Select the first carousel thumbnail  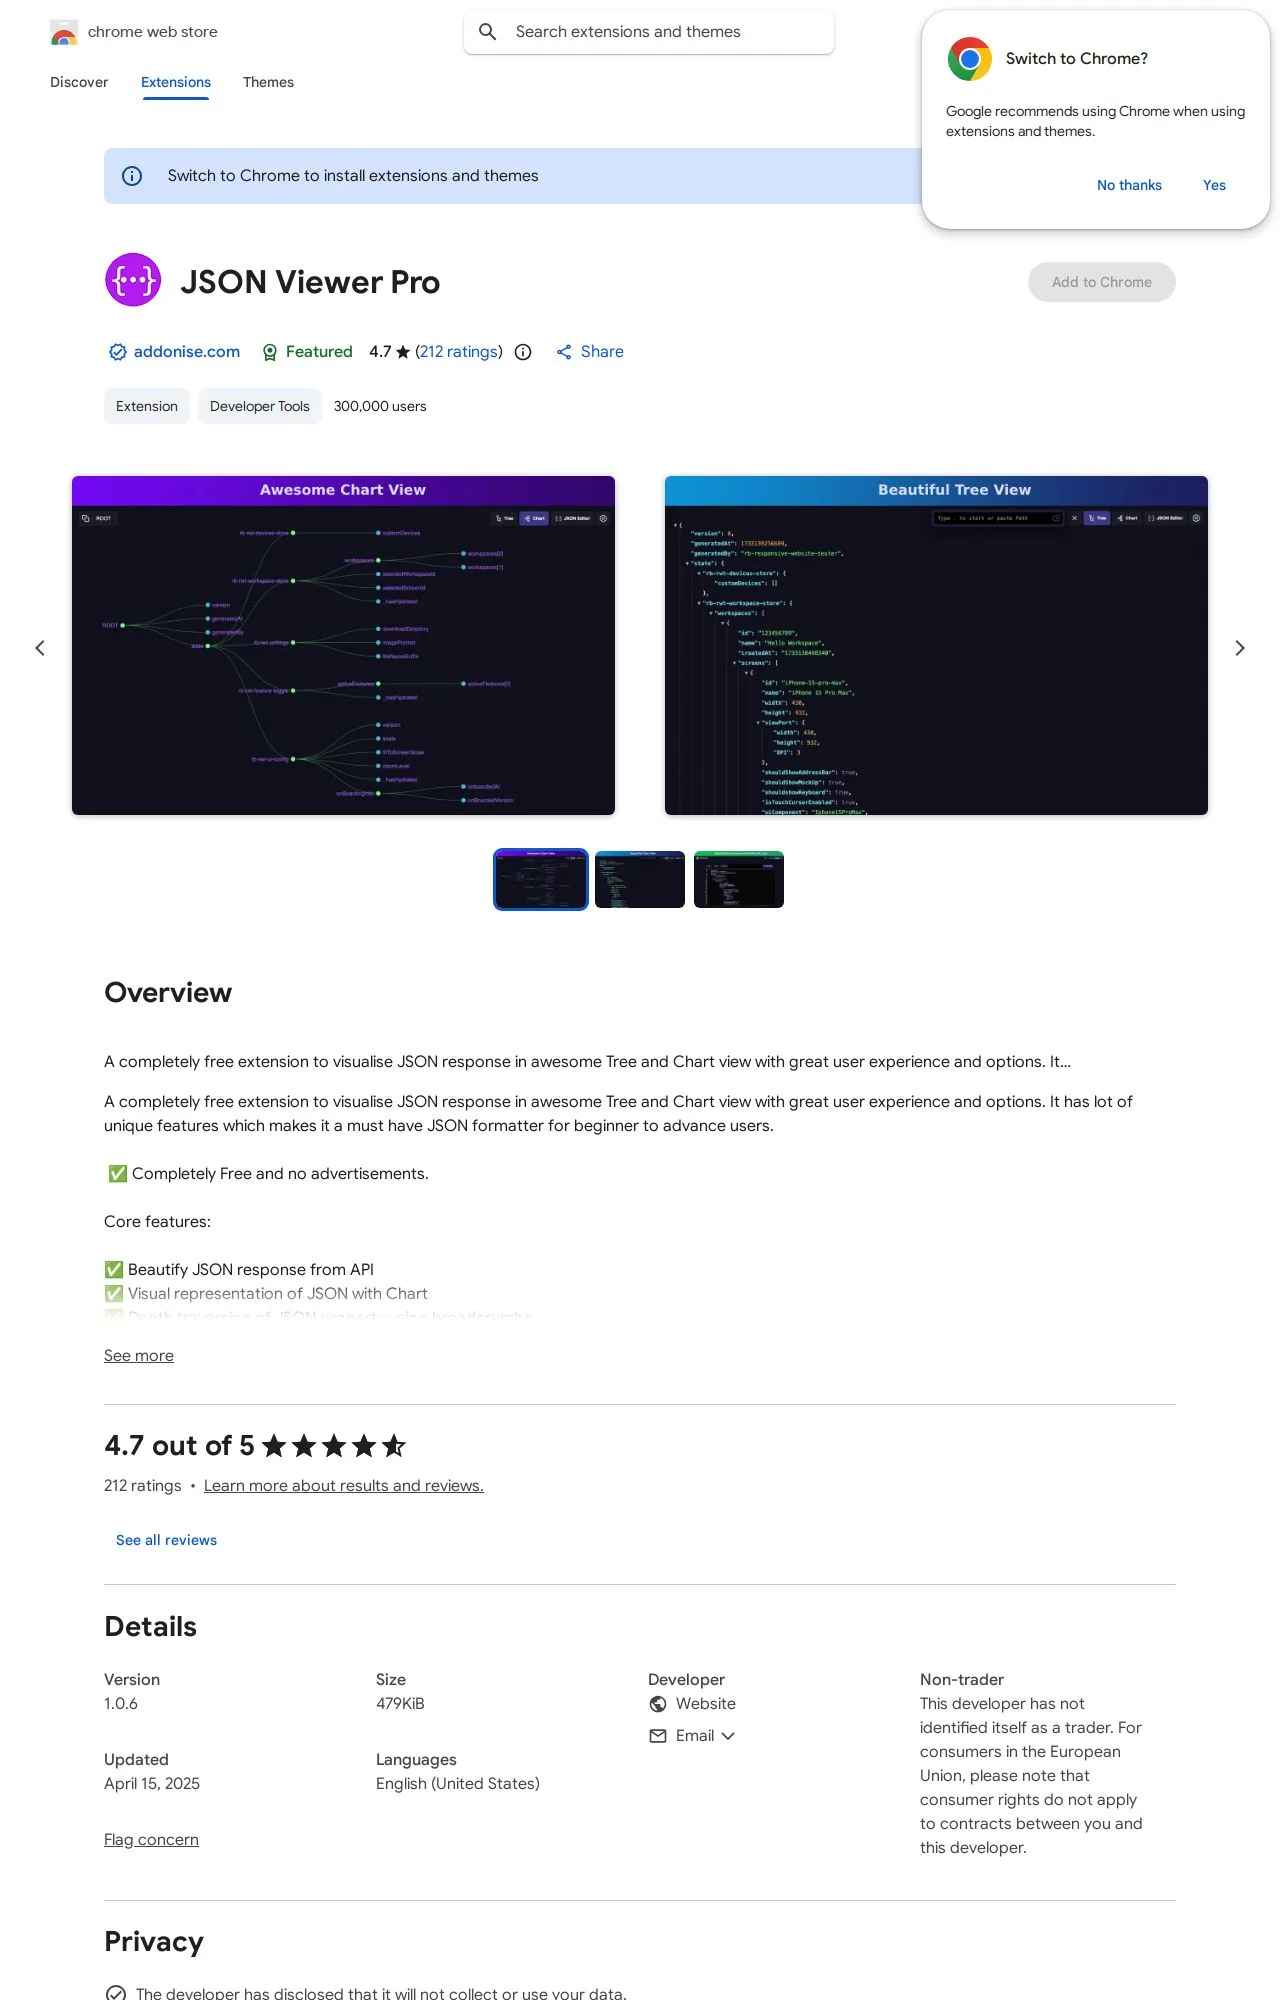[x=541, y=879]
